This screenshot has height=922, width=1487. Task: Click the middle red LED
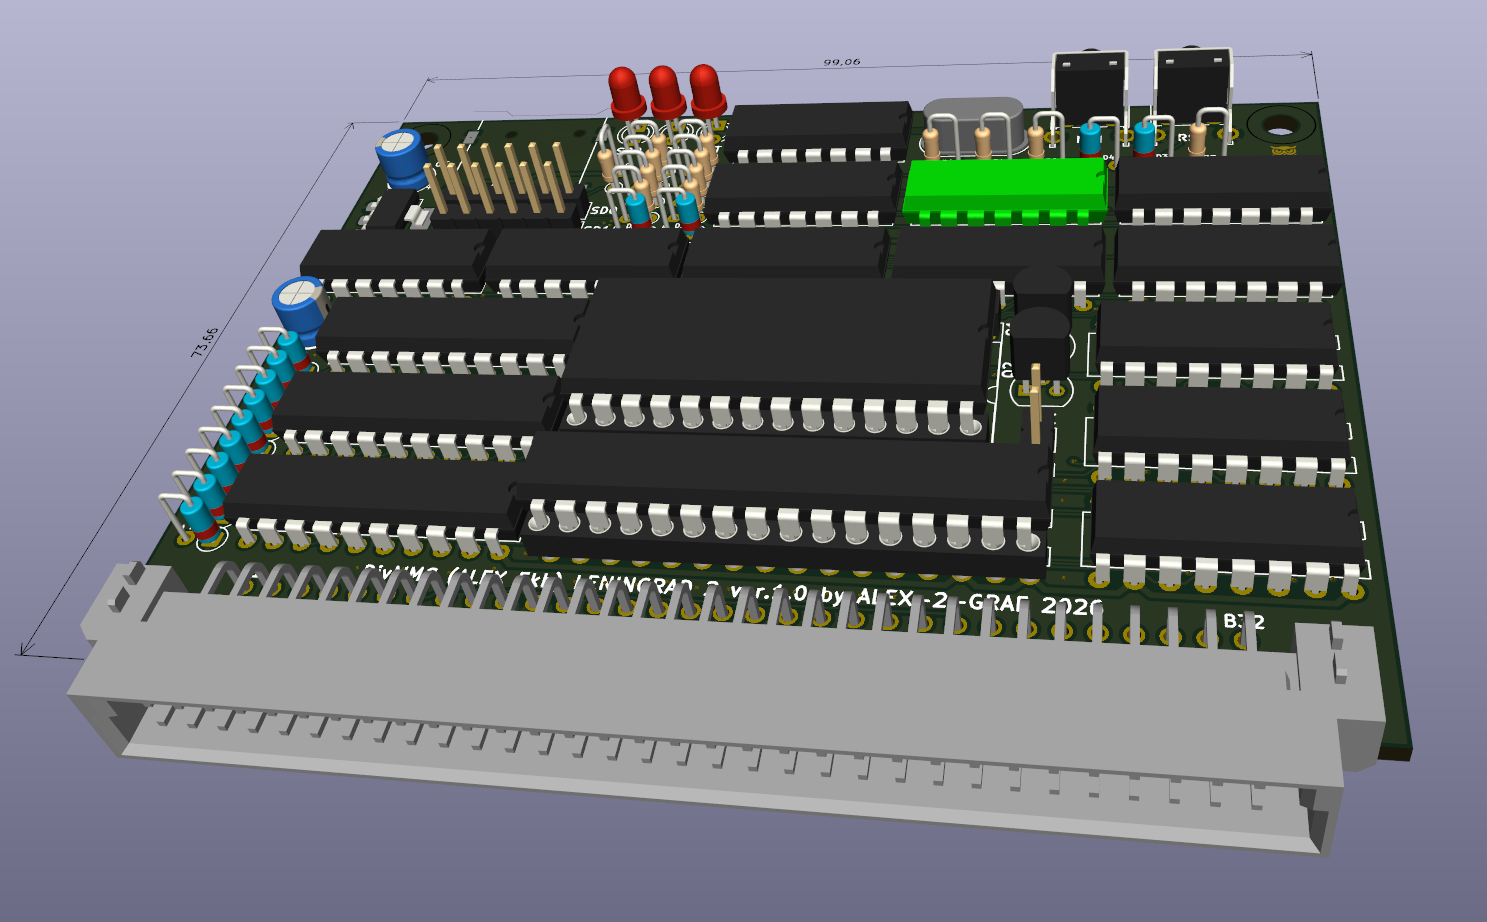click(667, 90)
